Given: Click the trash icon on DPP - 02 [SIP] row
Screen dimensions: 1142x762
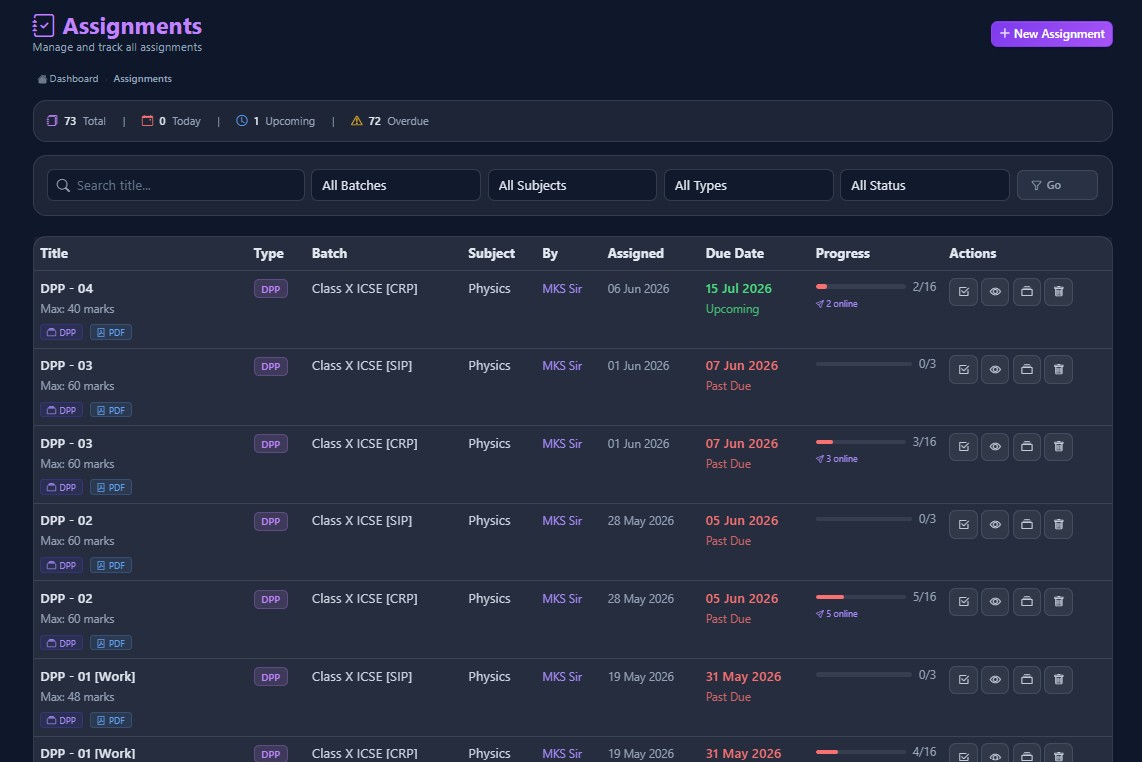Looking at the screenshot, I should 1058,525.
